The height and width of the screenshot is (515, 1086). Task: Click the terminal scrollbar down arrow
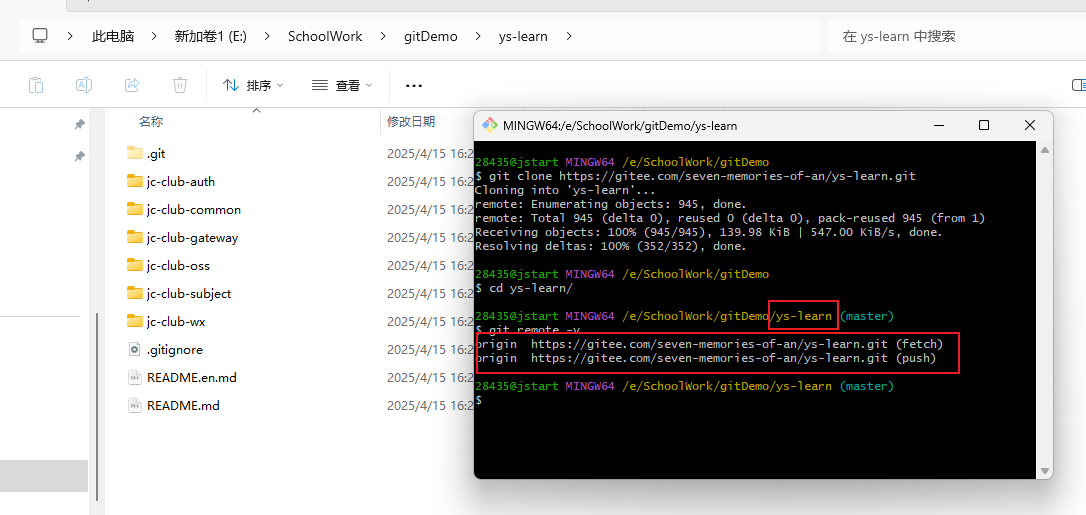(x=1044, y=470)
